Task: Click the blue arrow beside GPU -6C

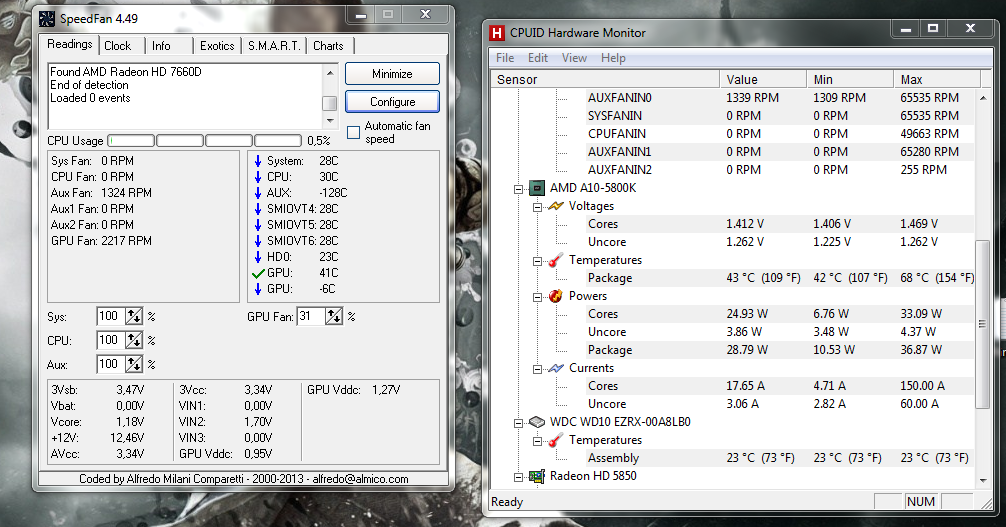Action: point(258,289)
